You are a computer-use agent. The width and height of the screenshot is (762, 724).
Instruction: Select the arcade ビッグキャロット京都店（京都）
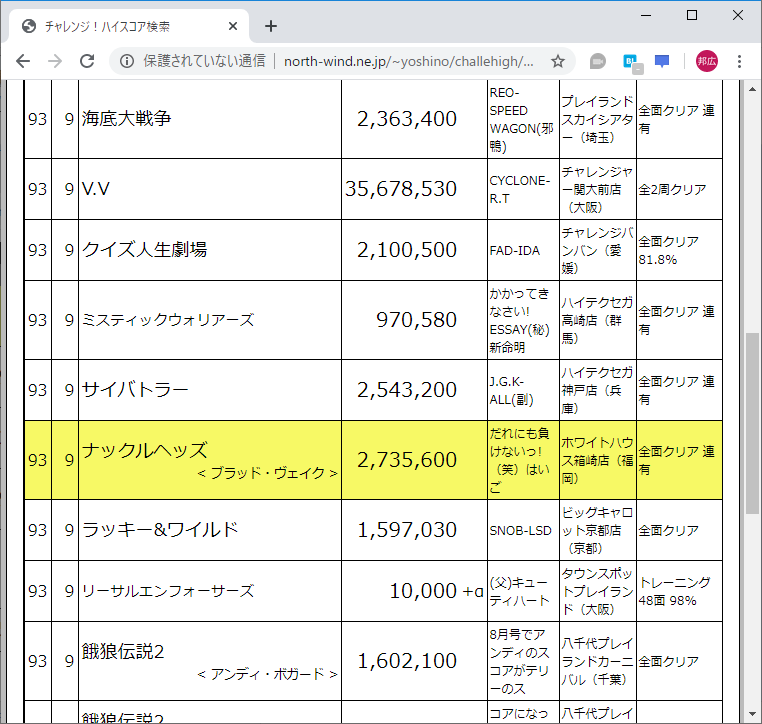tap(597, 531)
